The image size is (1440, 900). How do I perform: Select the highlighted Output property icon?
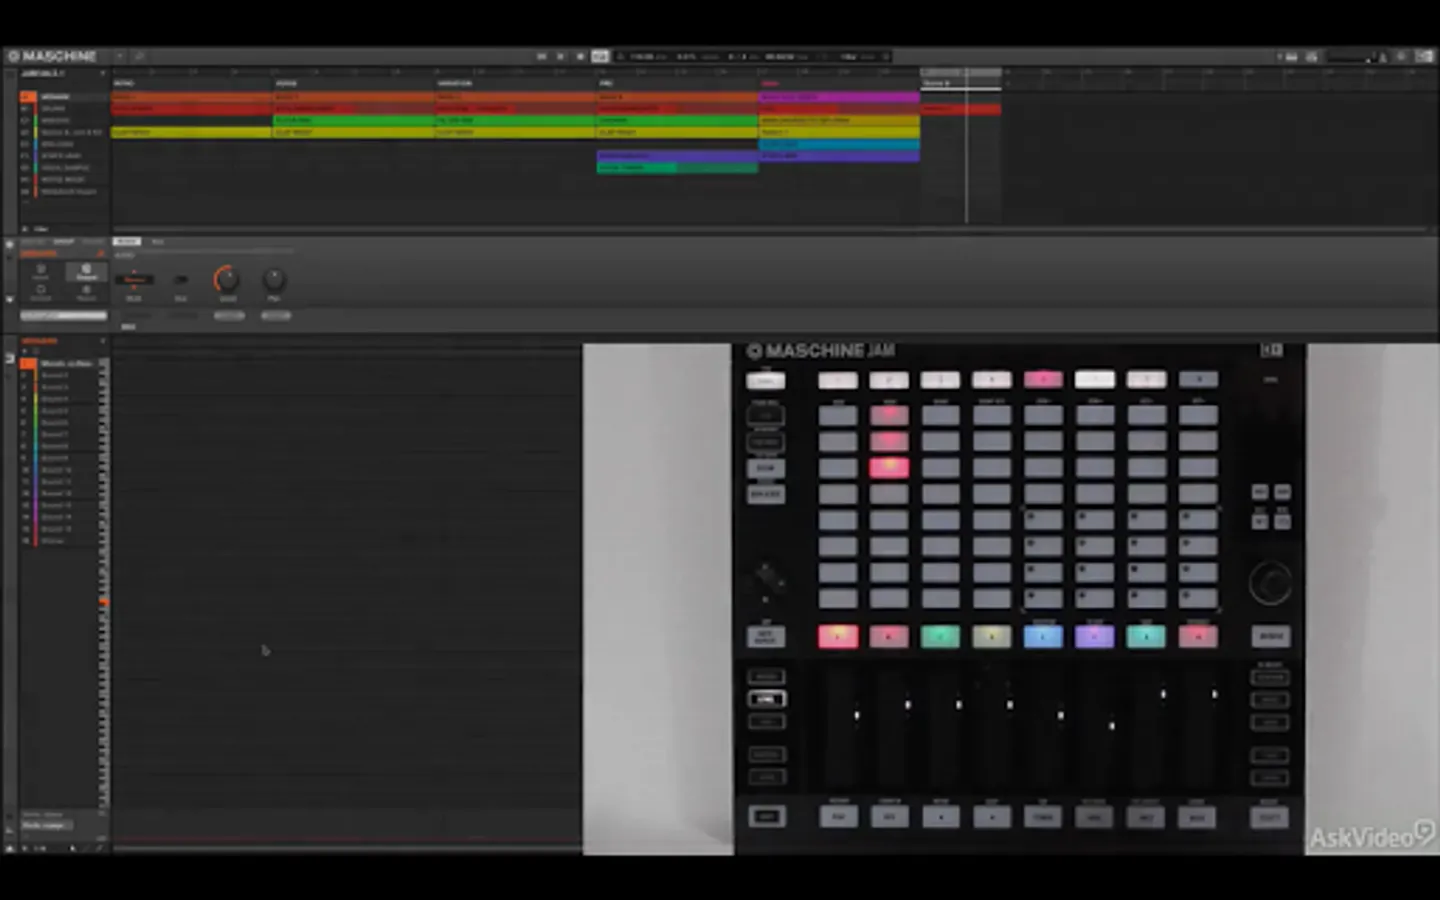click(87, 271)
